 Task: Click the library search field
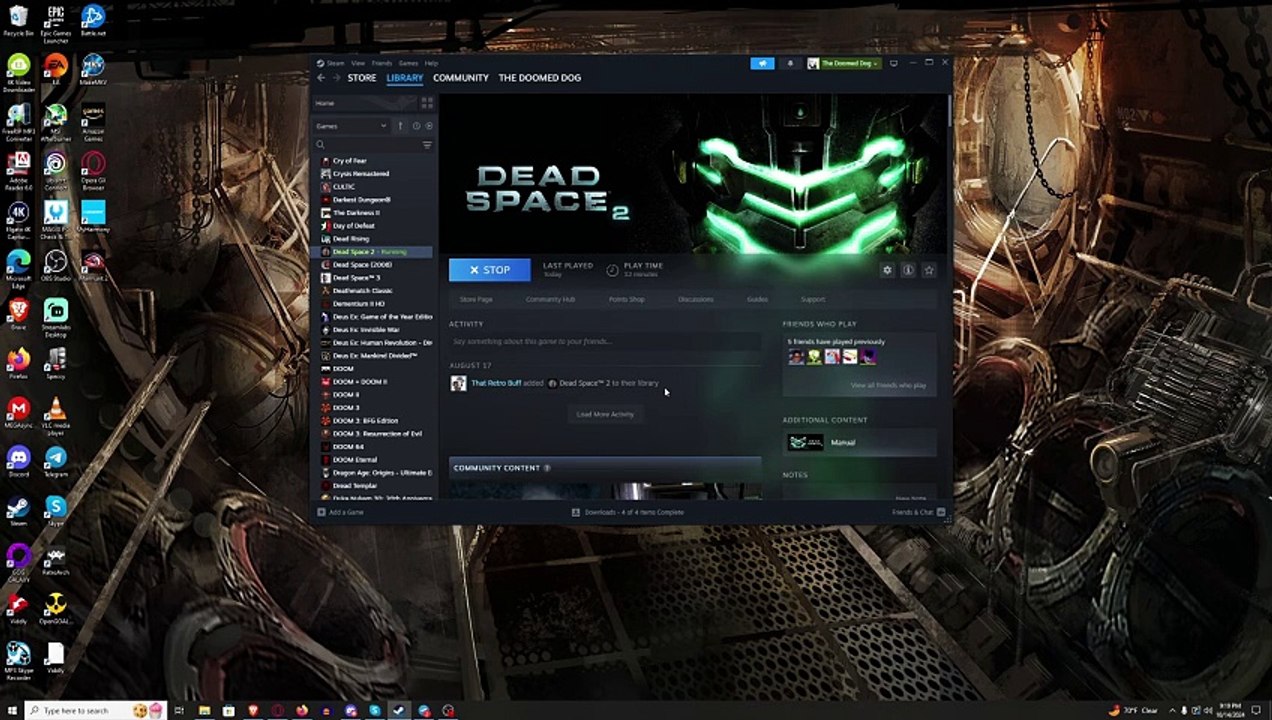367,145
